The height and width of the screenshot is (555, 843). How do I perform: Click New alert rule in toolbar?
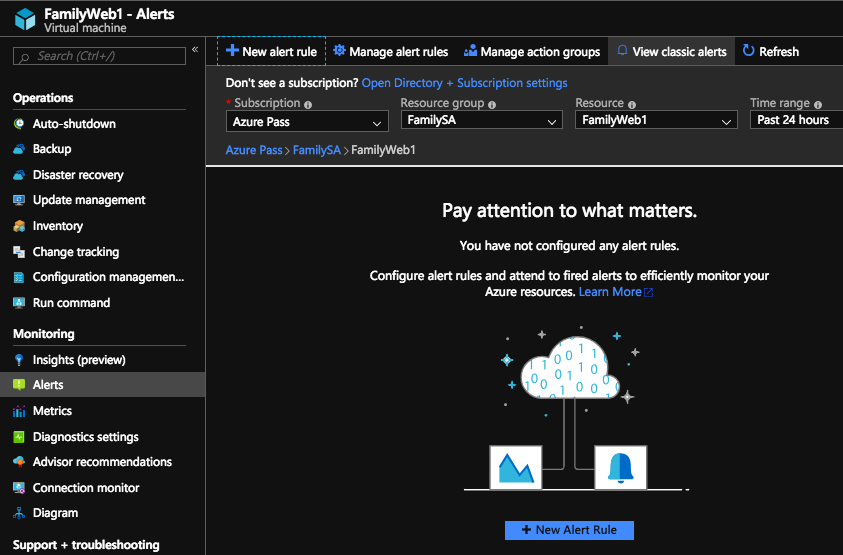click(272, 51)
